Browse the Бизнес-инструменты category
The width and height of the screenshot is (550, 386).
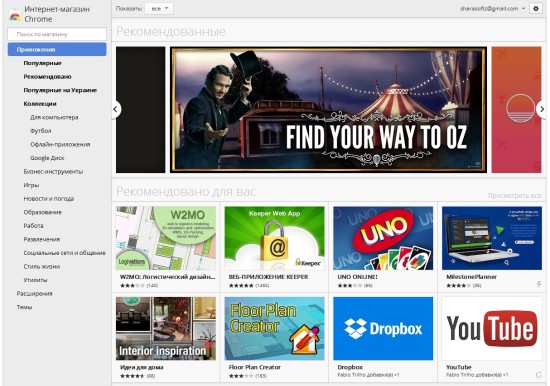[x=53, y=172]
